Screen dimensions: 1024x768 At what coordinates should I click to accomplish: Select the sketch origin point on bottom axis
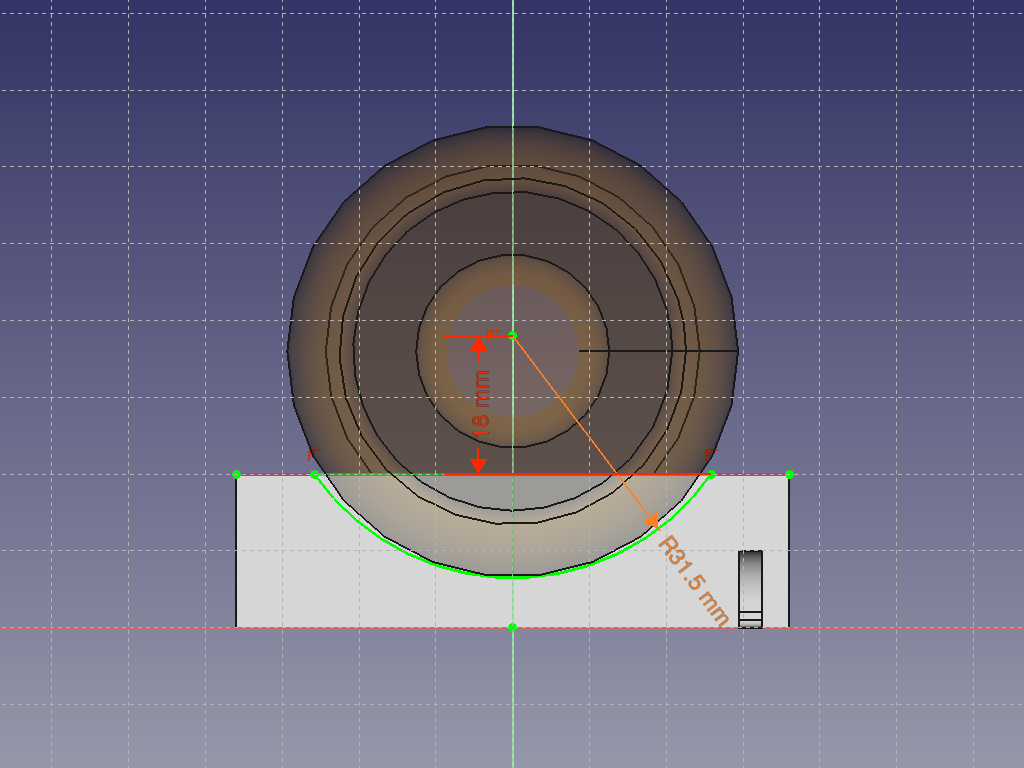(513, 628)
